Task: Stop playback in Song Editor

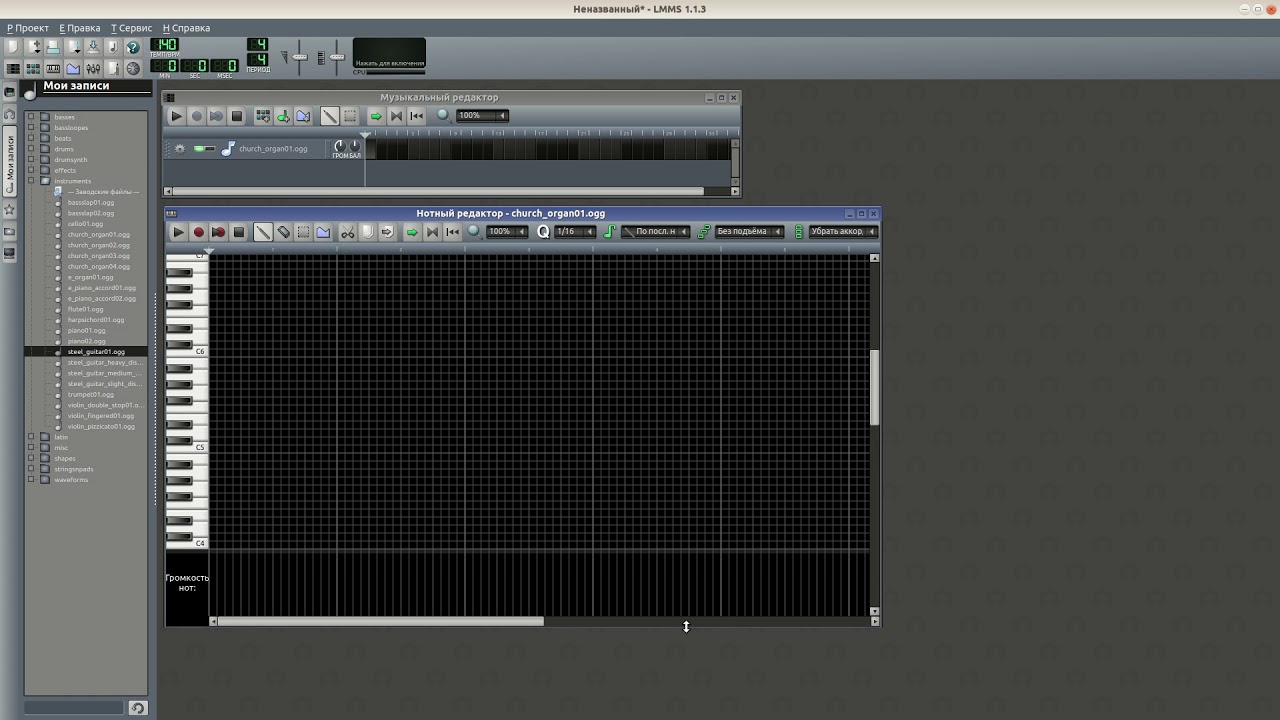Action: (x=236, y=116)
